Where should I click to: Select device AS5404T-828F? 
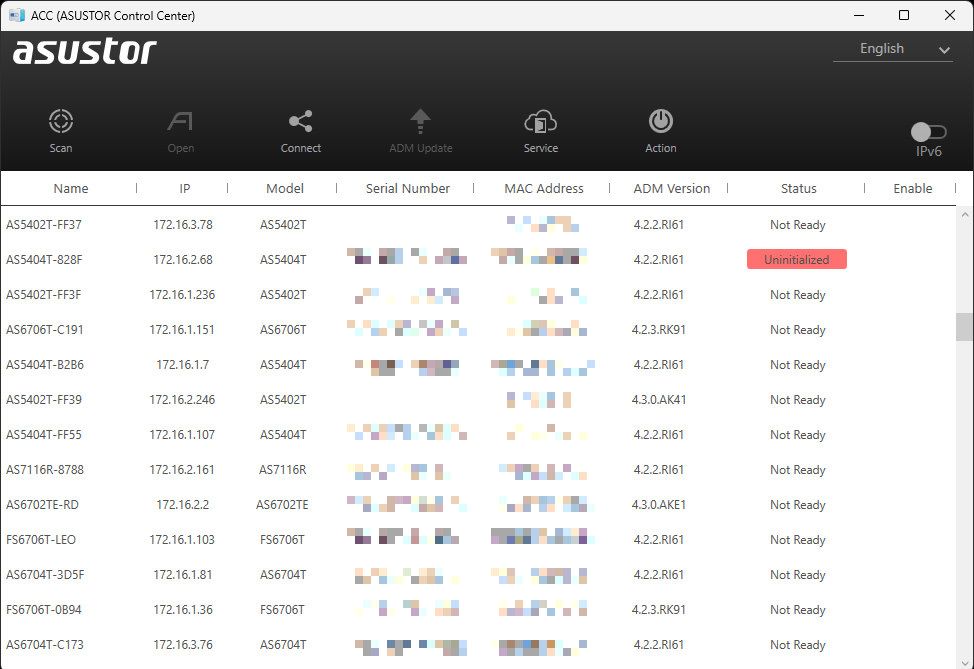44,260
